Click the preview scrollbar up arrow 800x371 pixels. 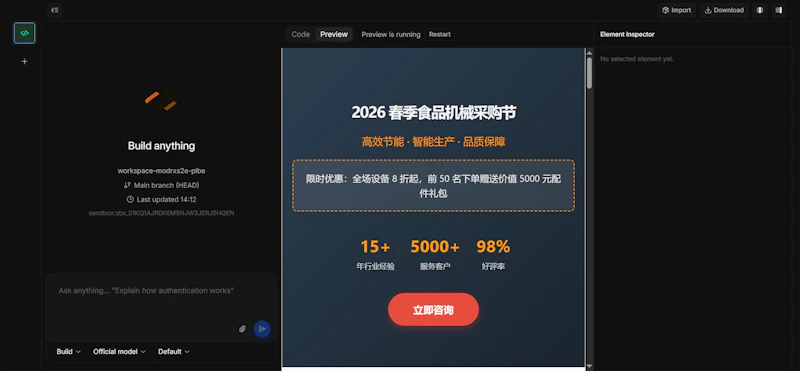tap(589, 53)
